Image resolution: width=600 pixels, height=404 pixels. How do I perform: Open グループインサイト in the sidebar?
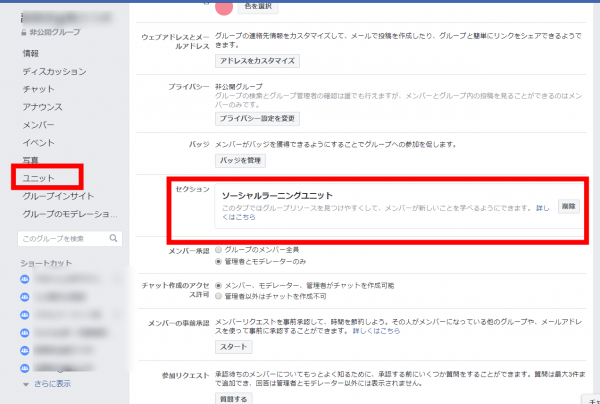tap(58, 196)
